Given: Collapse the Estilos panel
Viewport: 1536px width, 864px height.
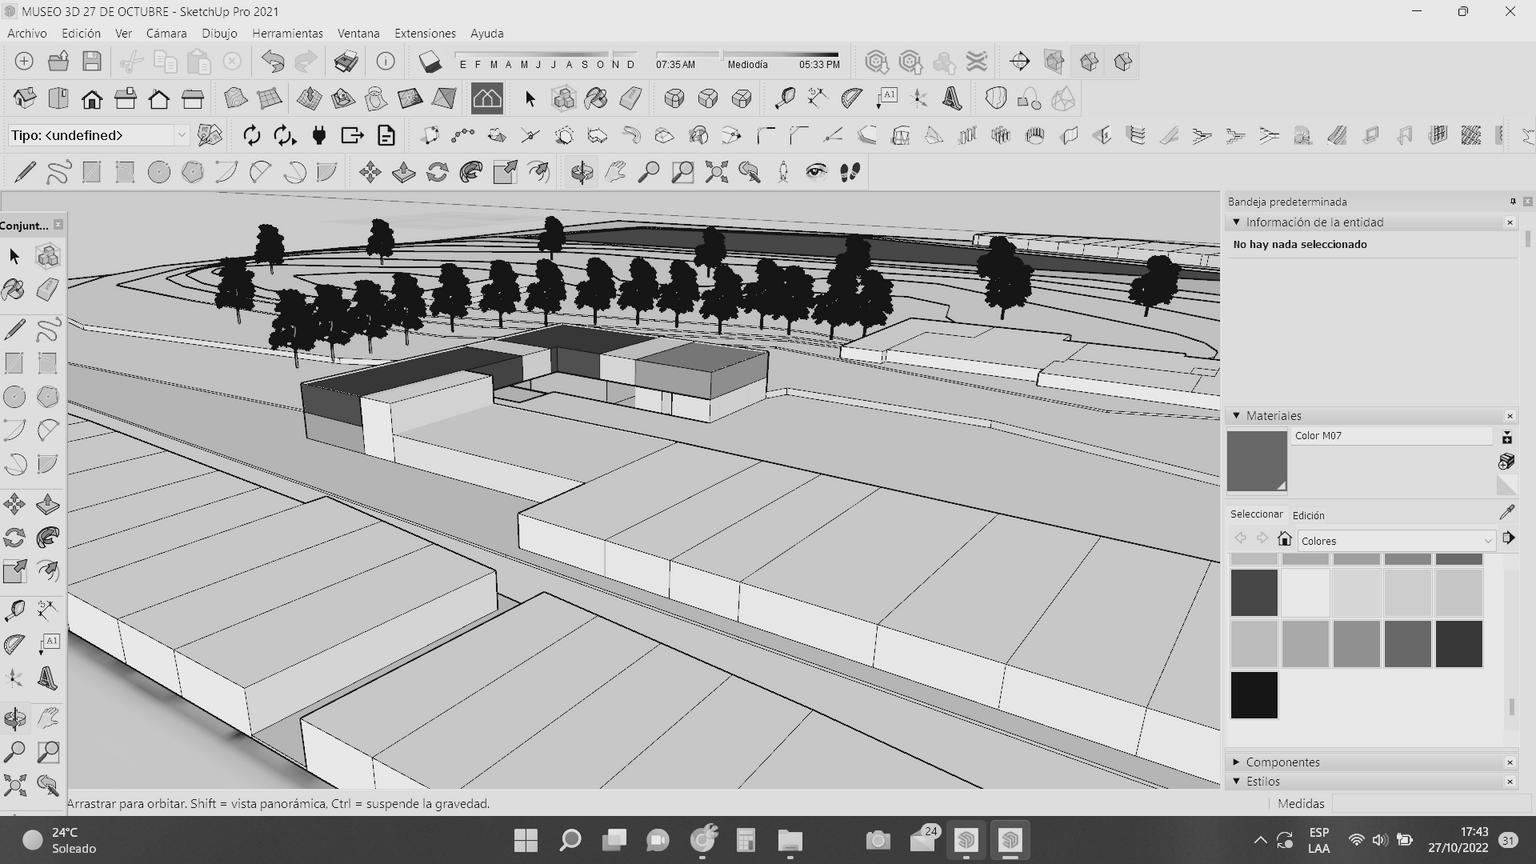Looking at the screenshot, I should coord(1236,781).
